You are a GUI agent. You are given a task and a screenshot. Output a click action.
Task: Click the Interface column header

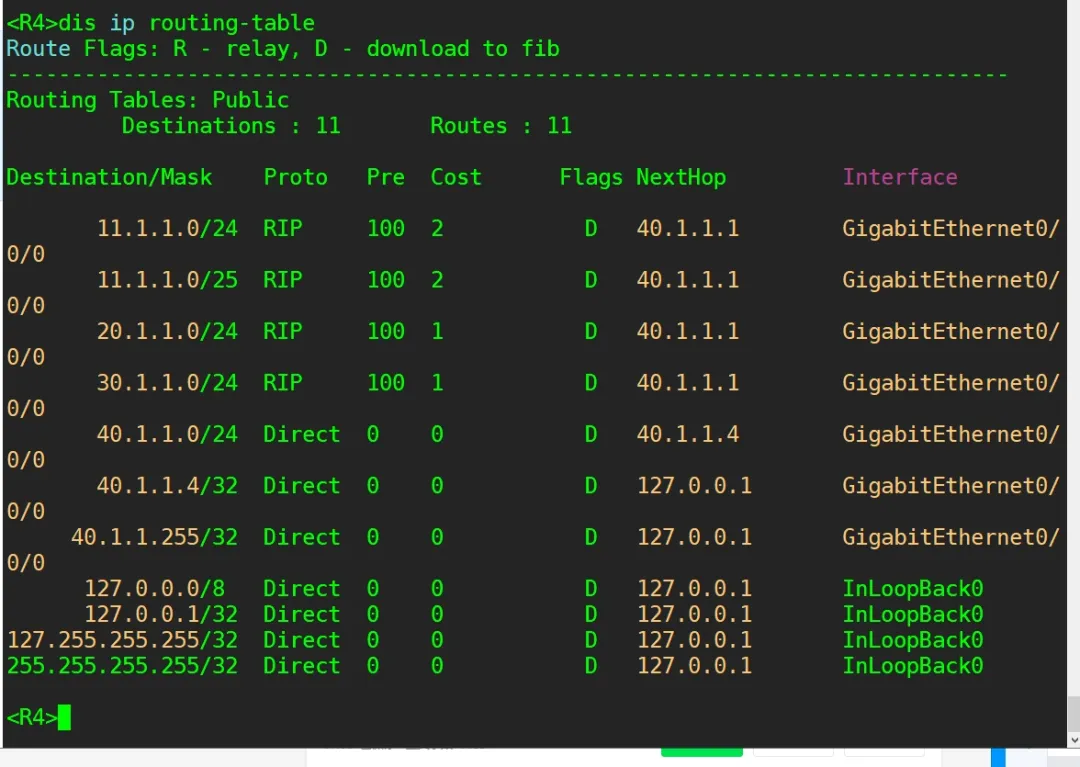point(899,177)
